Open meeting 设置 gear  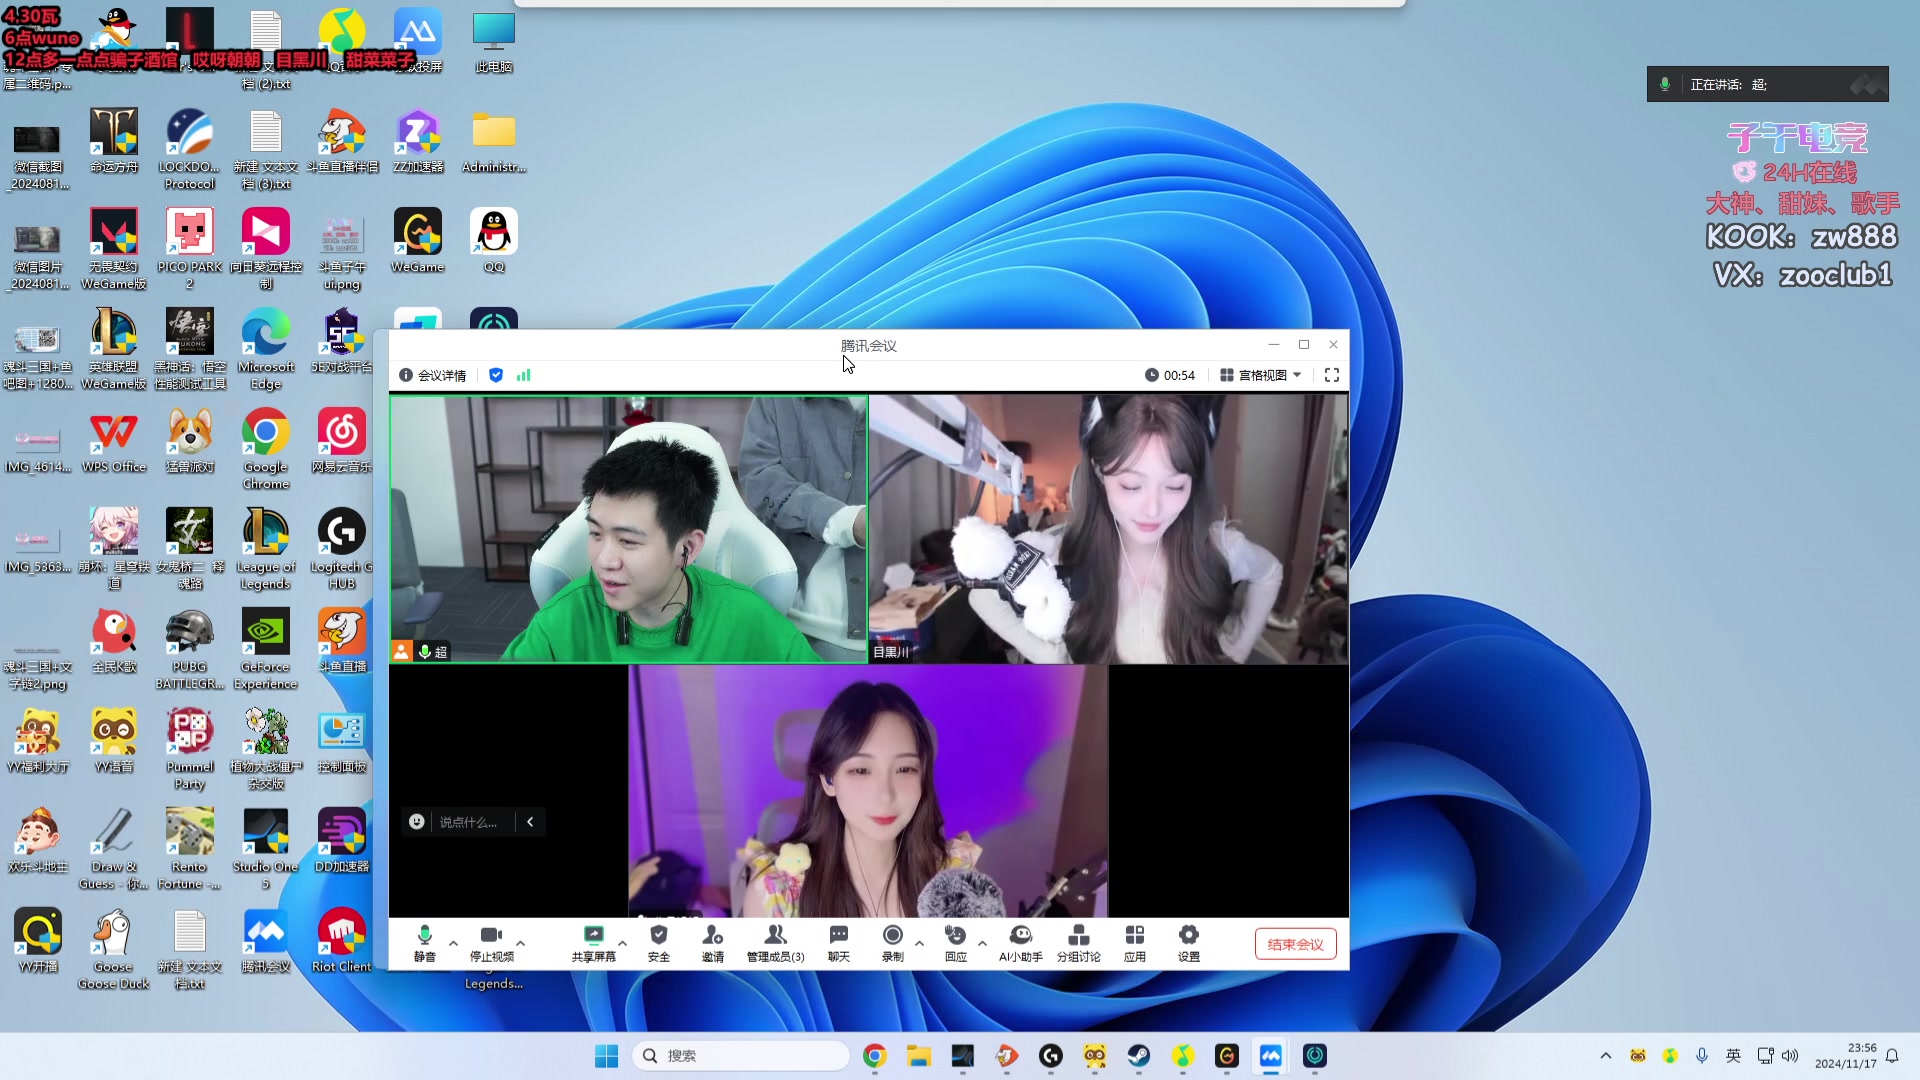(x=1188, y=943)
